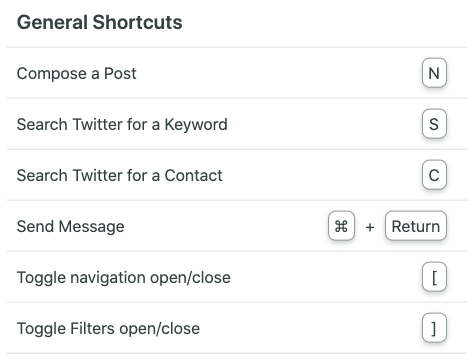Click the word Contact in third row
The width and height of the screenshot is (475, 361).
193,175
